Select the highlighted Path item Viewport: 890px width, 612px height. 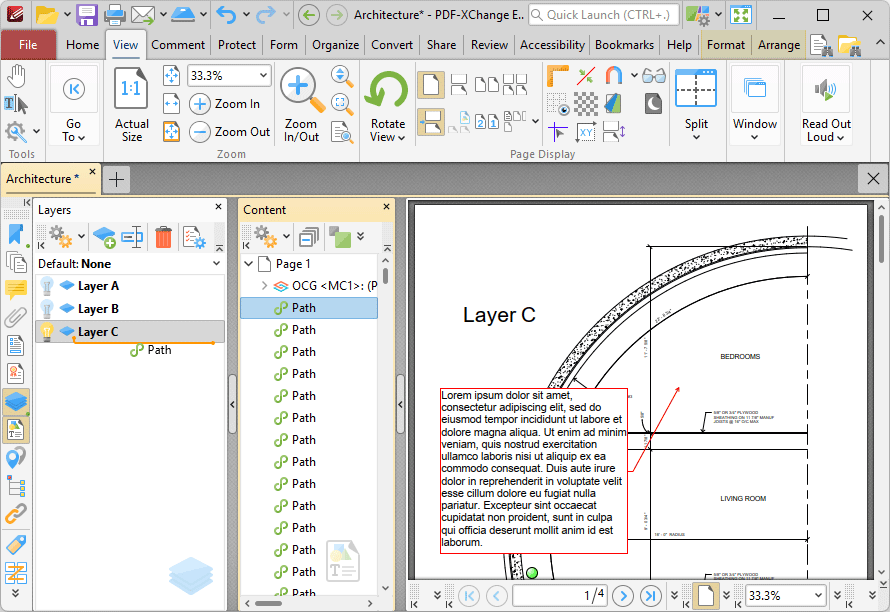click(309, 308)
